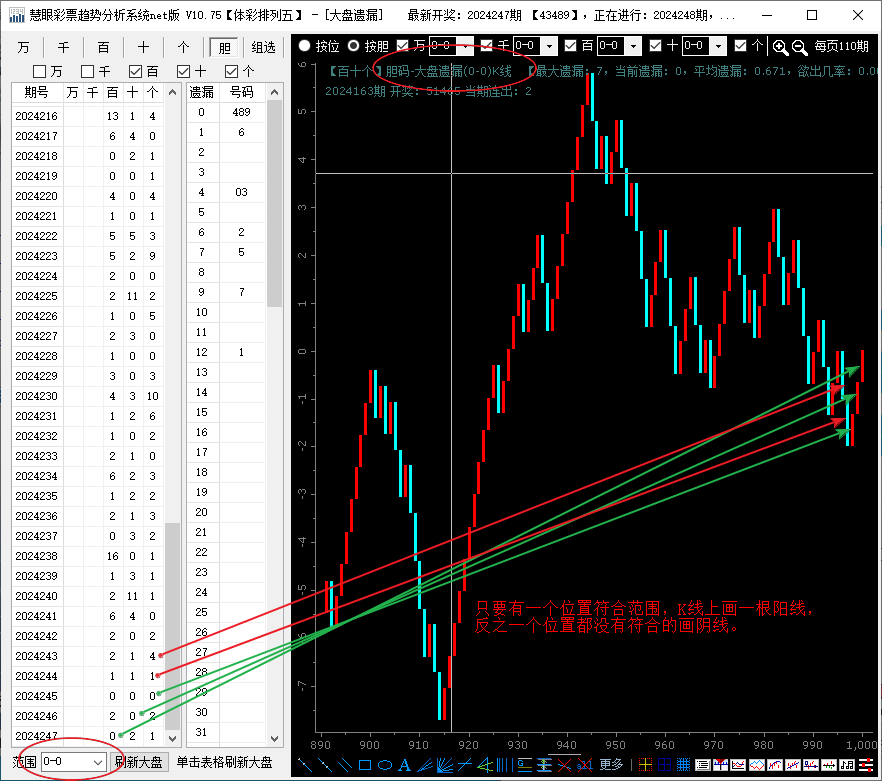This screenshot has height=781, width=882.
Task: Click the 刷新大盘 button
Action: point(139,762)
